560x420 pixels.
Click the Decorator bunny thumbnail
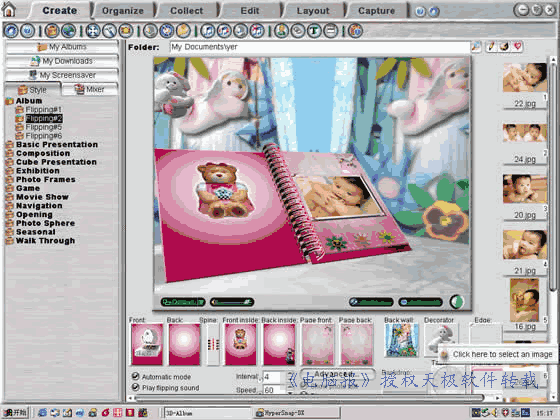click(440, 339)
